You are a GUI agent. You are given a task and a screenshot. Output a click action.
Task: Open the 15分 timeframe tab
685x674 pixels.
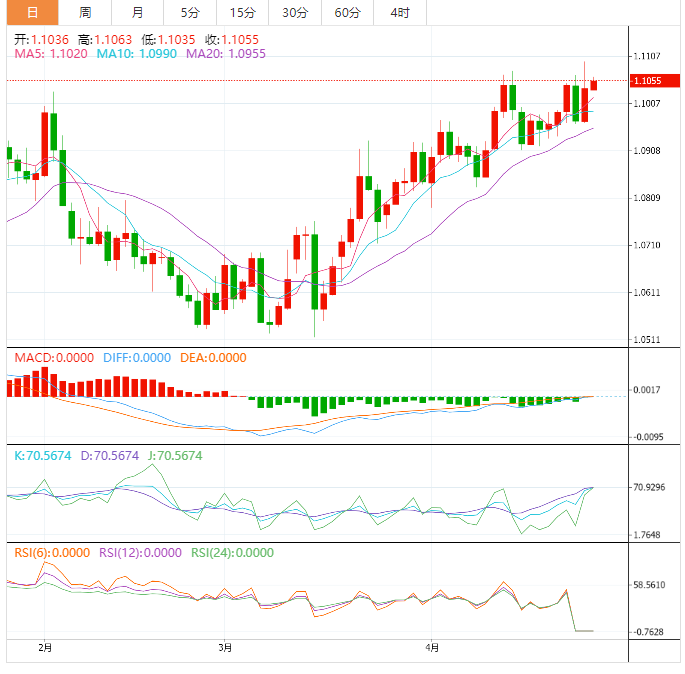point(242,13)
